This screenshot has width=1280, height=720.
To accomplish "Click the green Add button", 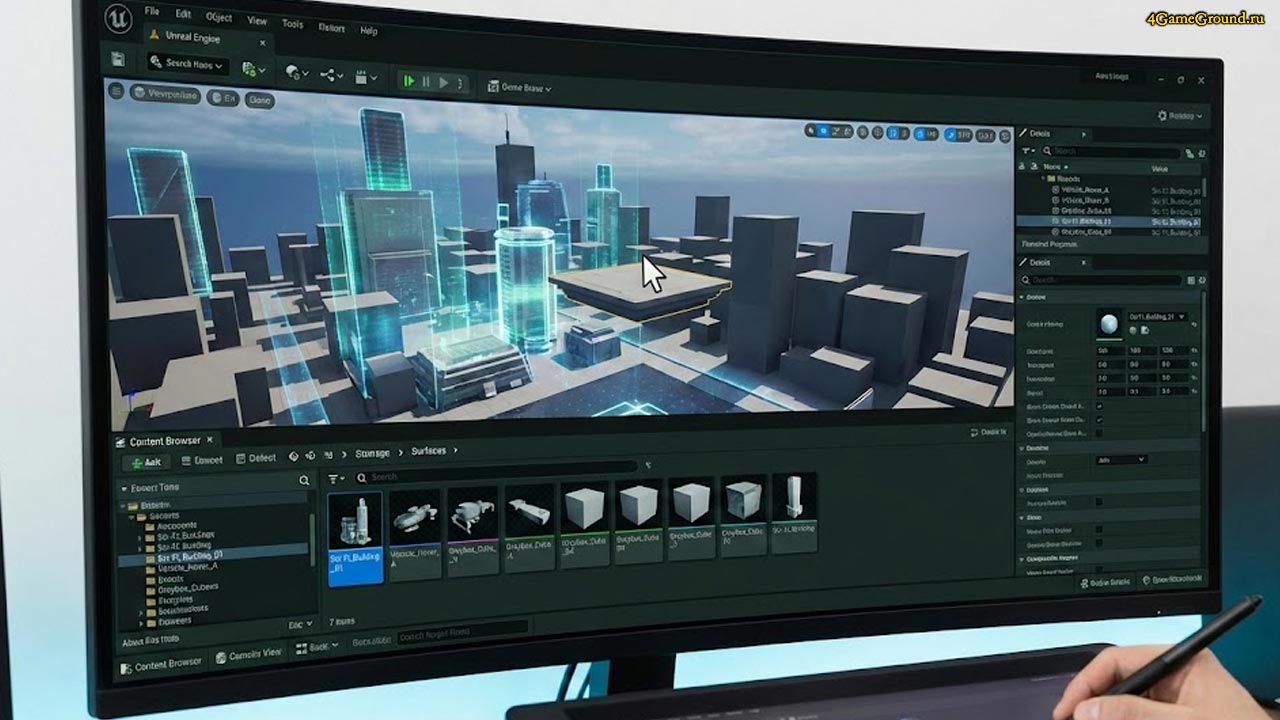I will 146,462.
